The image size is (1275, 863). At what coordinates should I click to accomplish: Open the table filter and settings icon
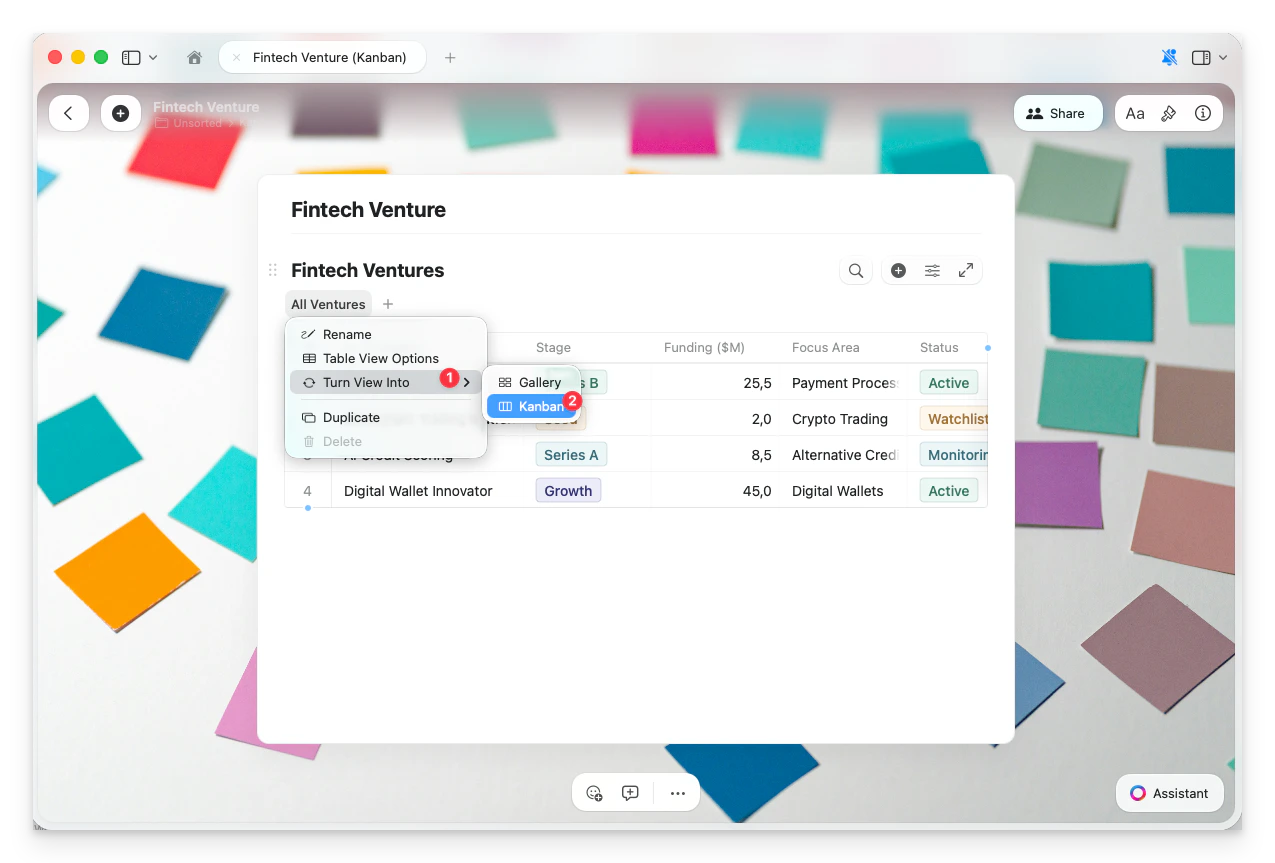pos(932,270)
